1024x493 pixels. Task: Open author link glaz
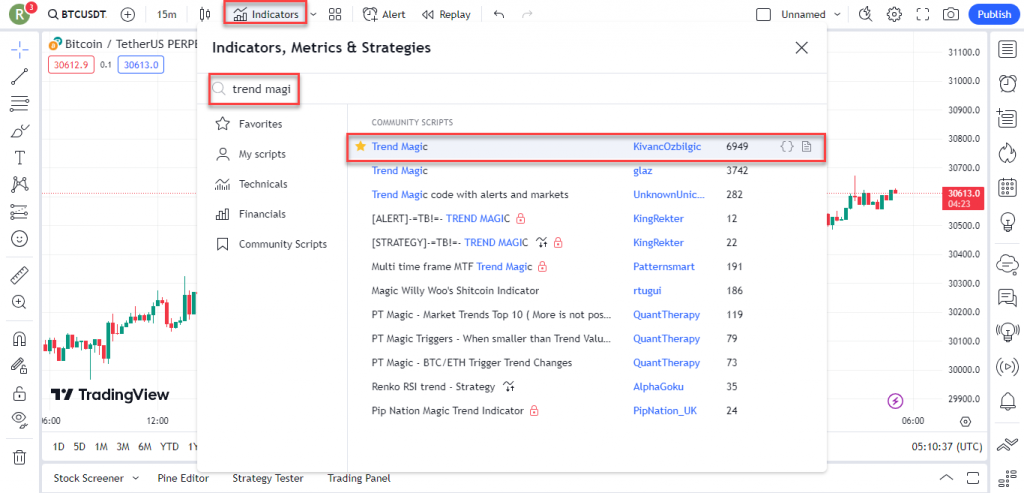[642, 170]
